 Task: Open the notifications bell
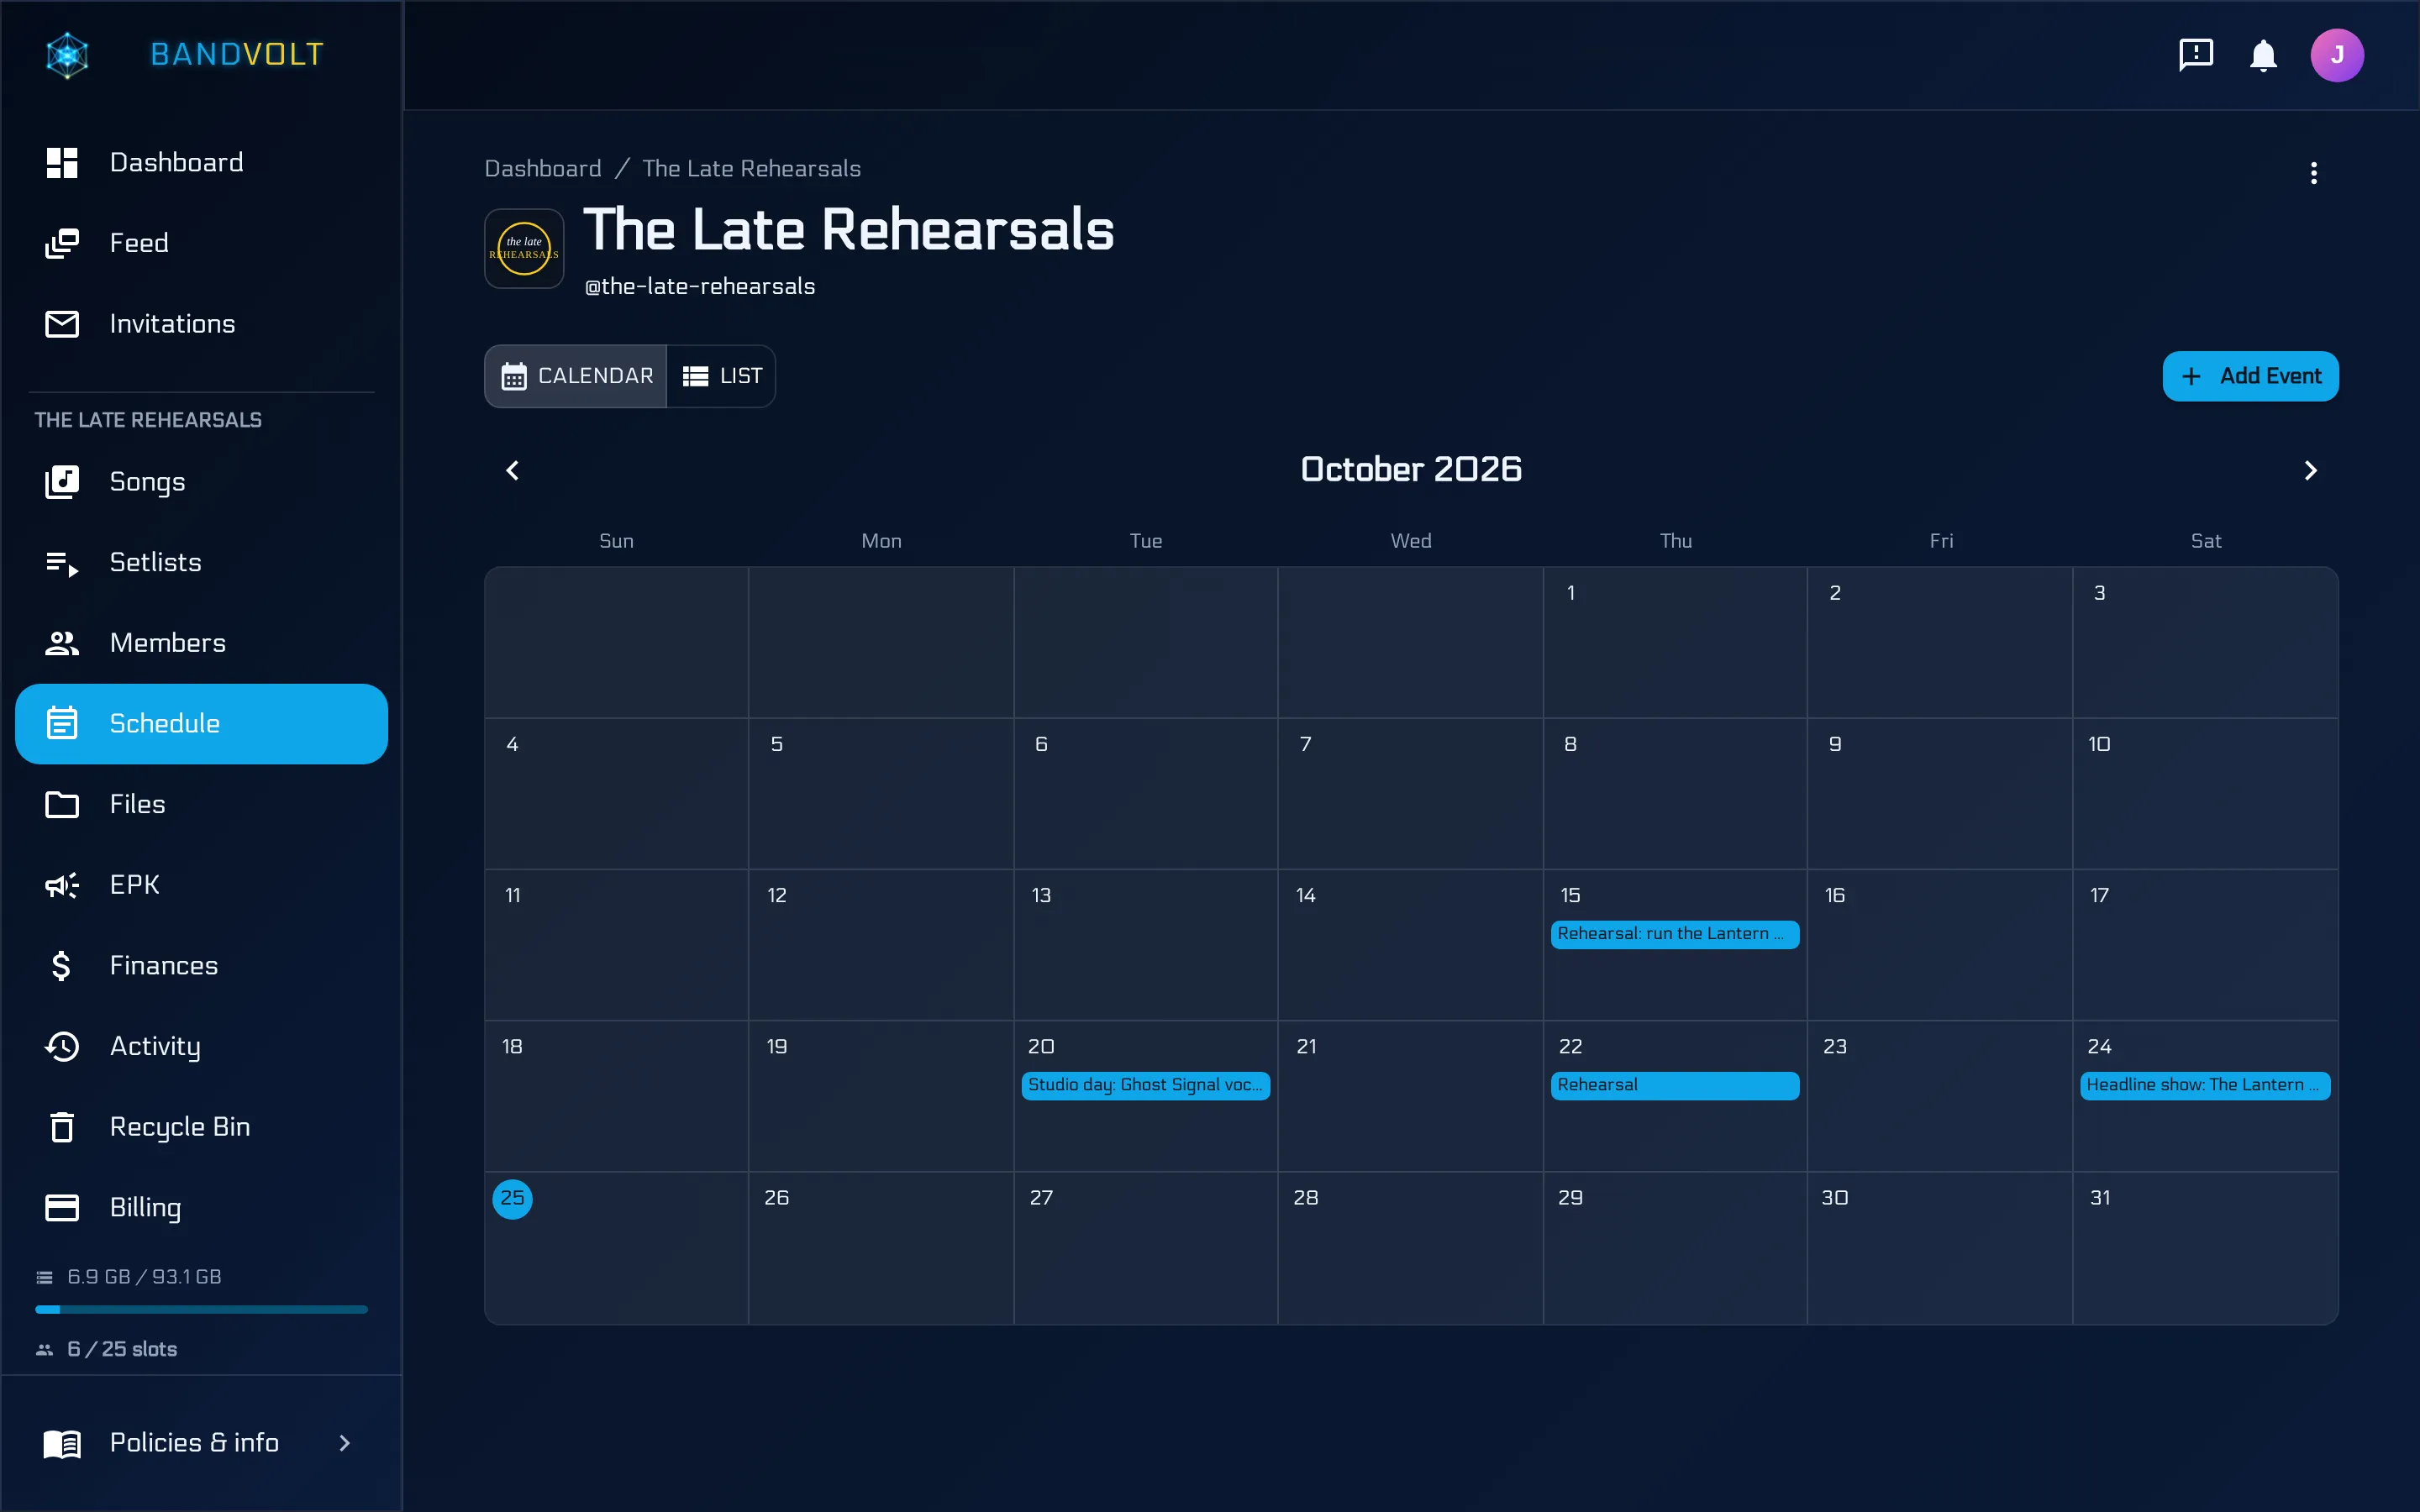coord(2263,55)
